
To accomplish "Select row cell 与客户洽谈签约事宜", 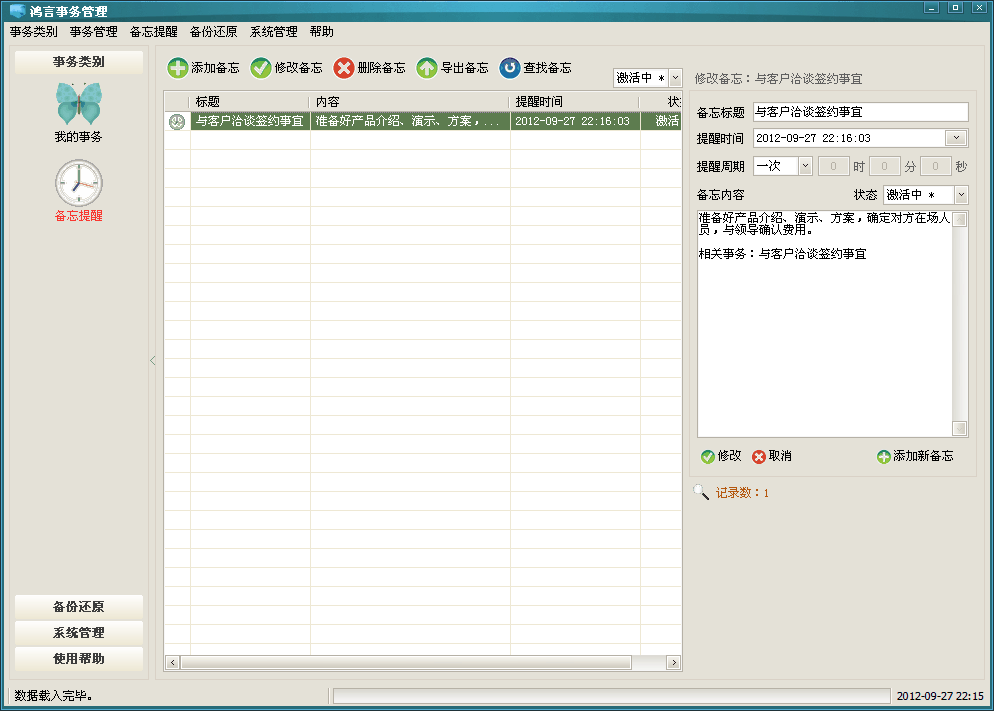I will [250, 121].
